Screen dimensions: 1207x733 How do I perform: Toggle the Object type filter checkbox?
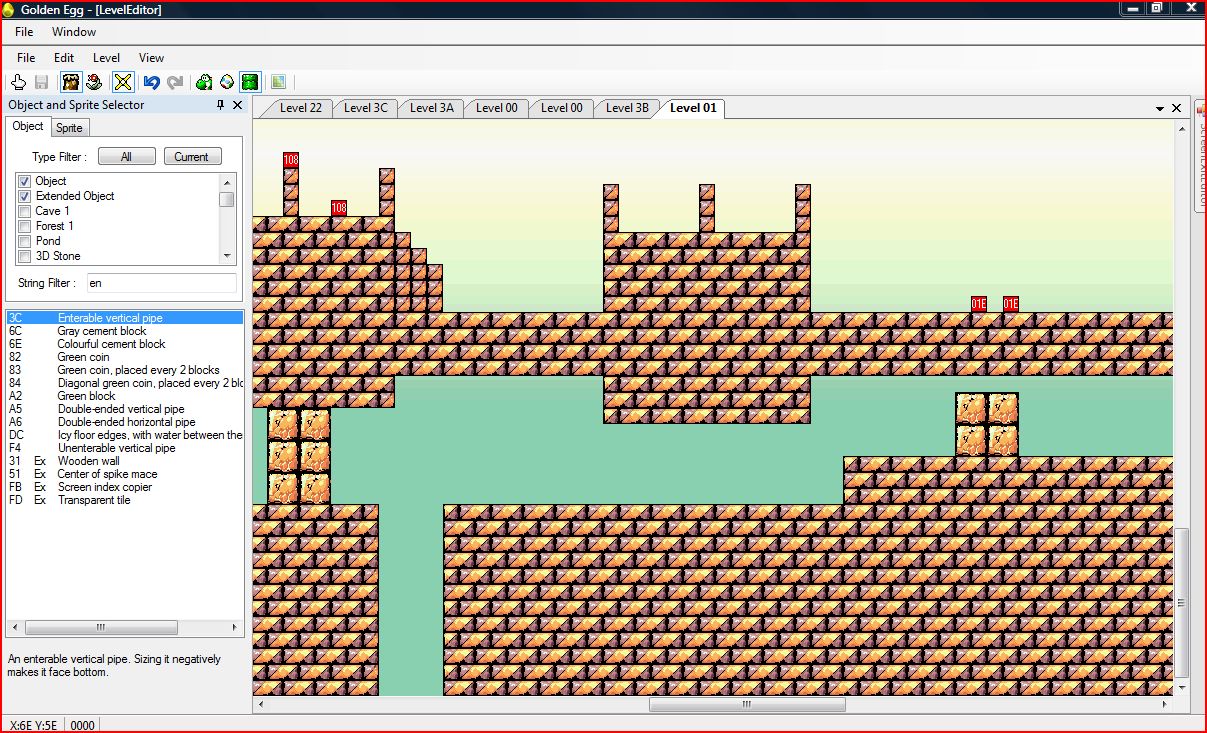pyautogui.click(x=25, y=181)
